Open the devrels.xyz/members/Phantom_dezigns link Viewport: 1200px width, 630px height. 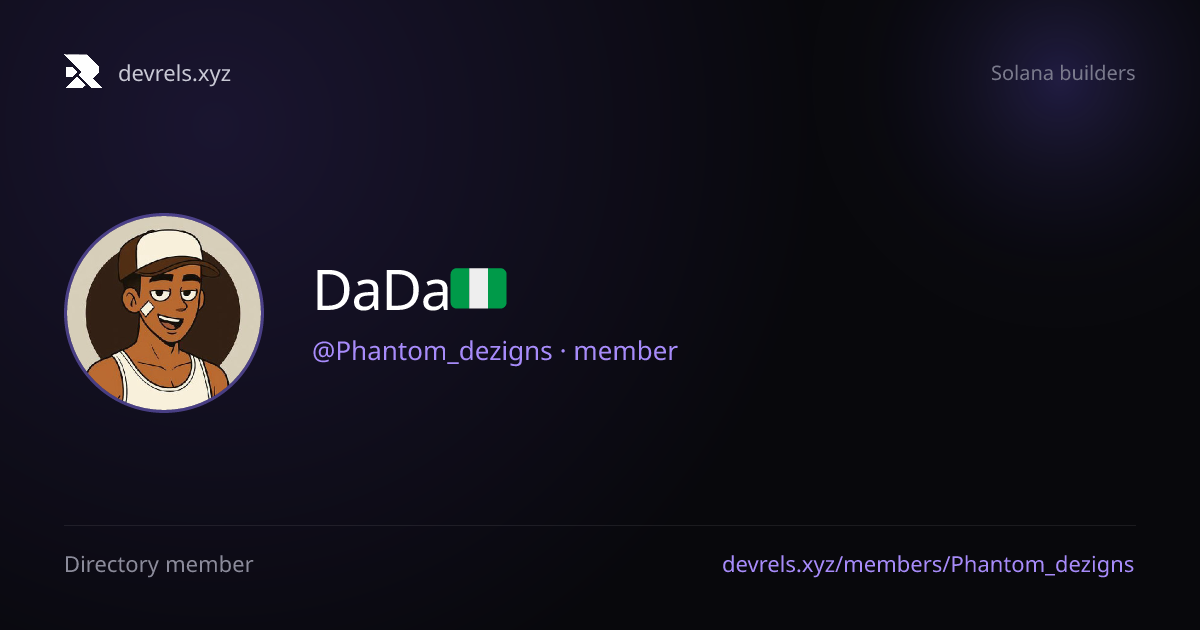tap(928, 565)
